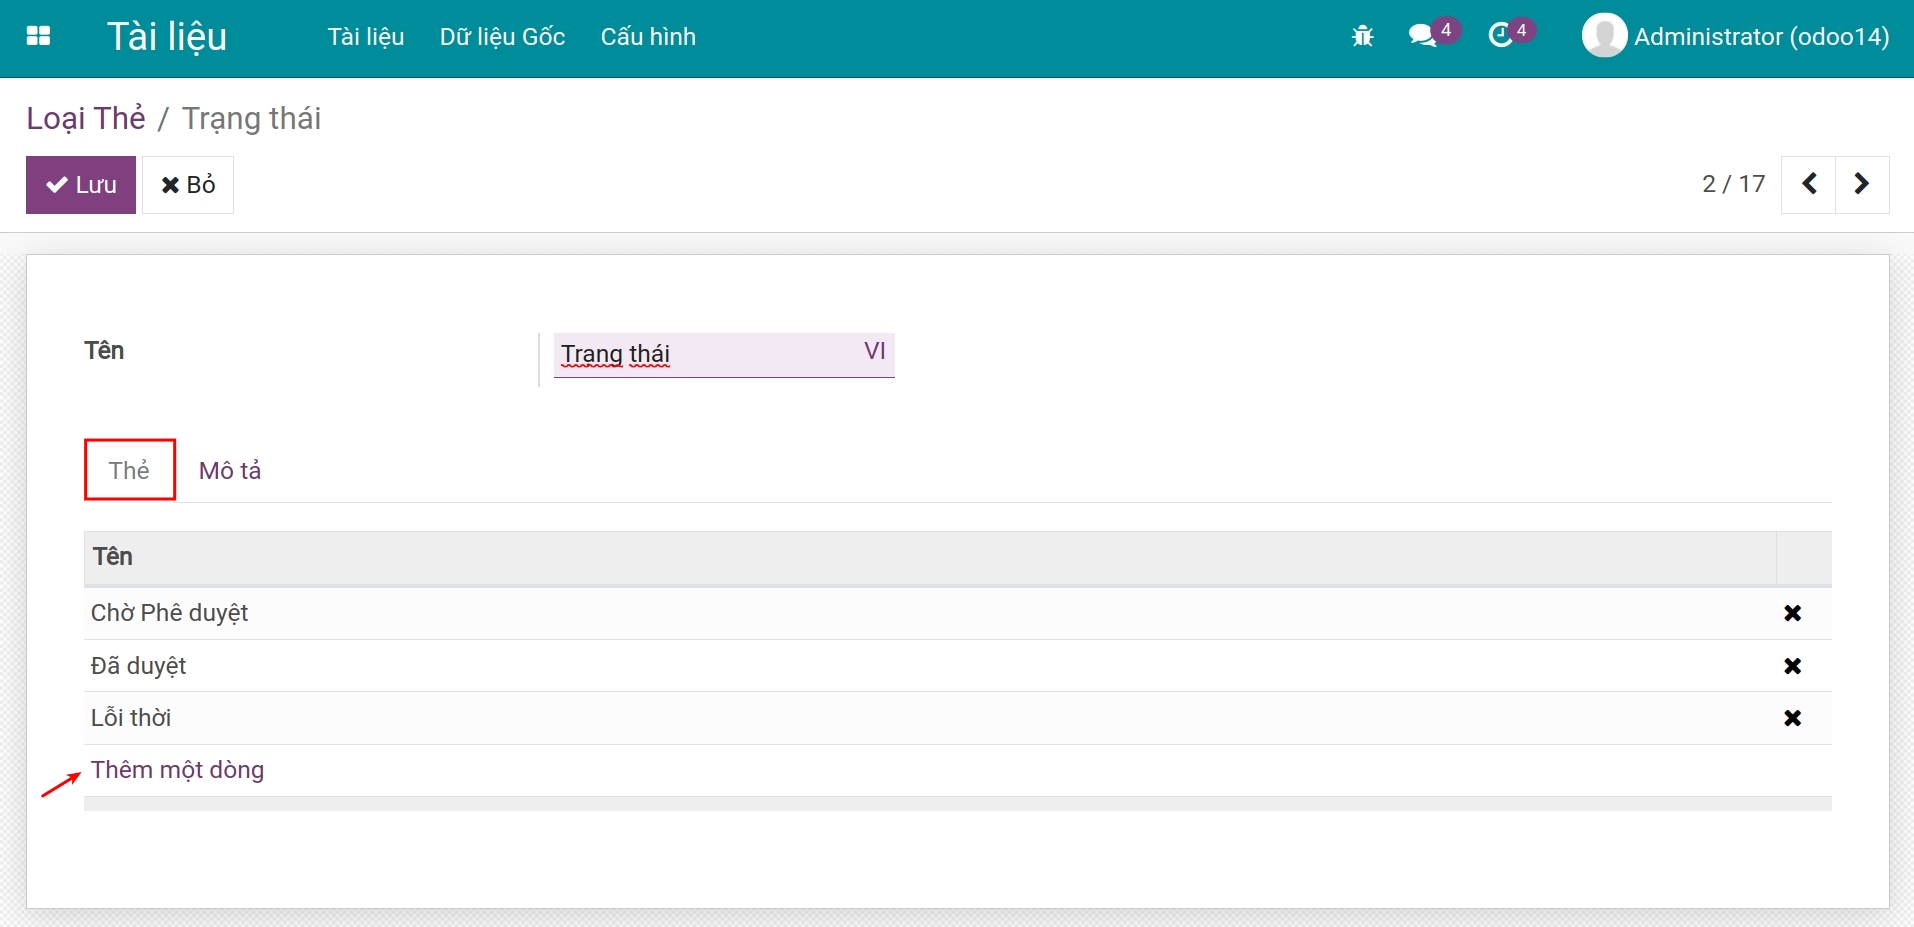This screenshot has width=1914, height=927.
Task: Go to next record arrow
Action: 1862,184
